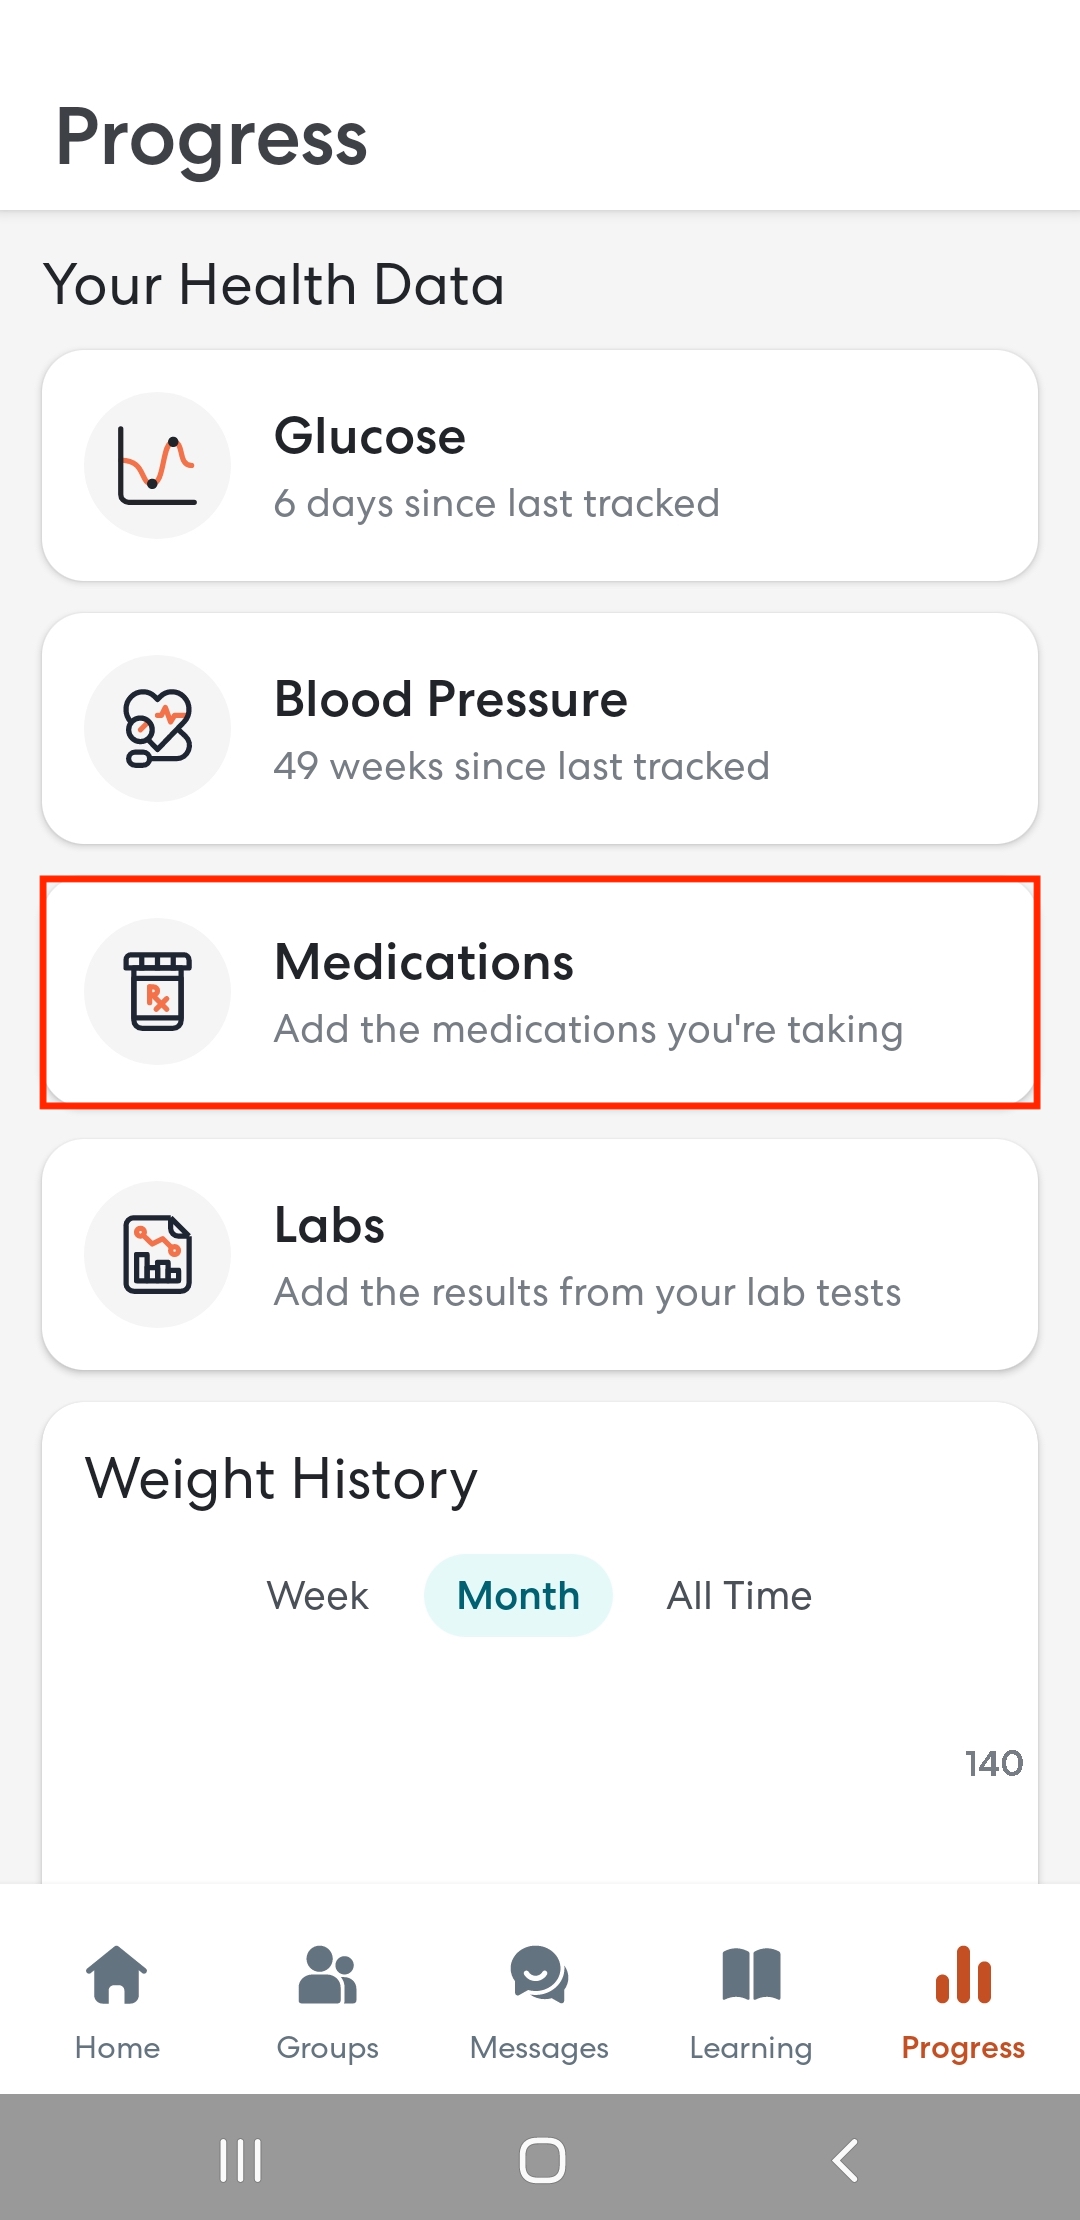The height and width of the screenshot is (2220, 1080).
Task: Go to Home tab icon
Action: (x=117, y=1975)
